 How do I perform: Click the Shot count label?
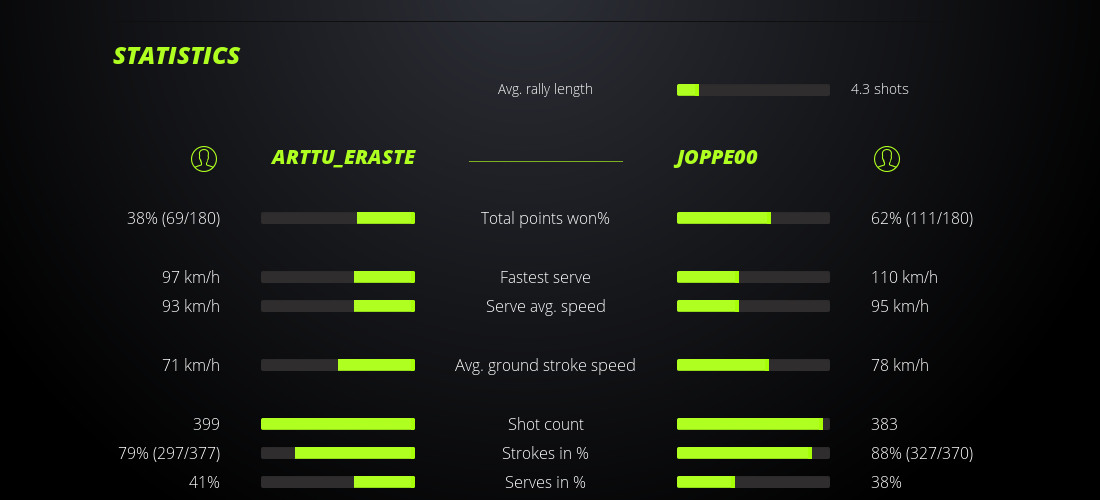[x=545, y=424]
